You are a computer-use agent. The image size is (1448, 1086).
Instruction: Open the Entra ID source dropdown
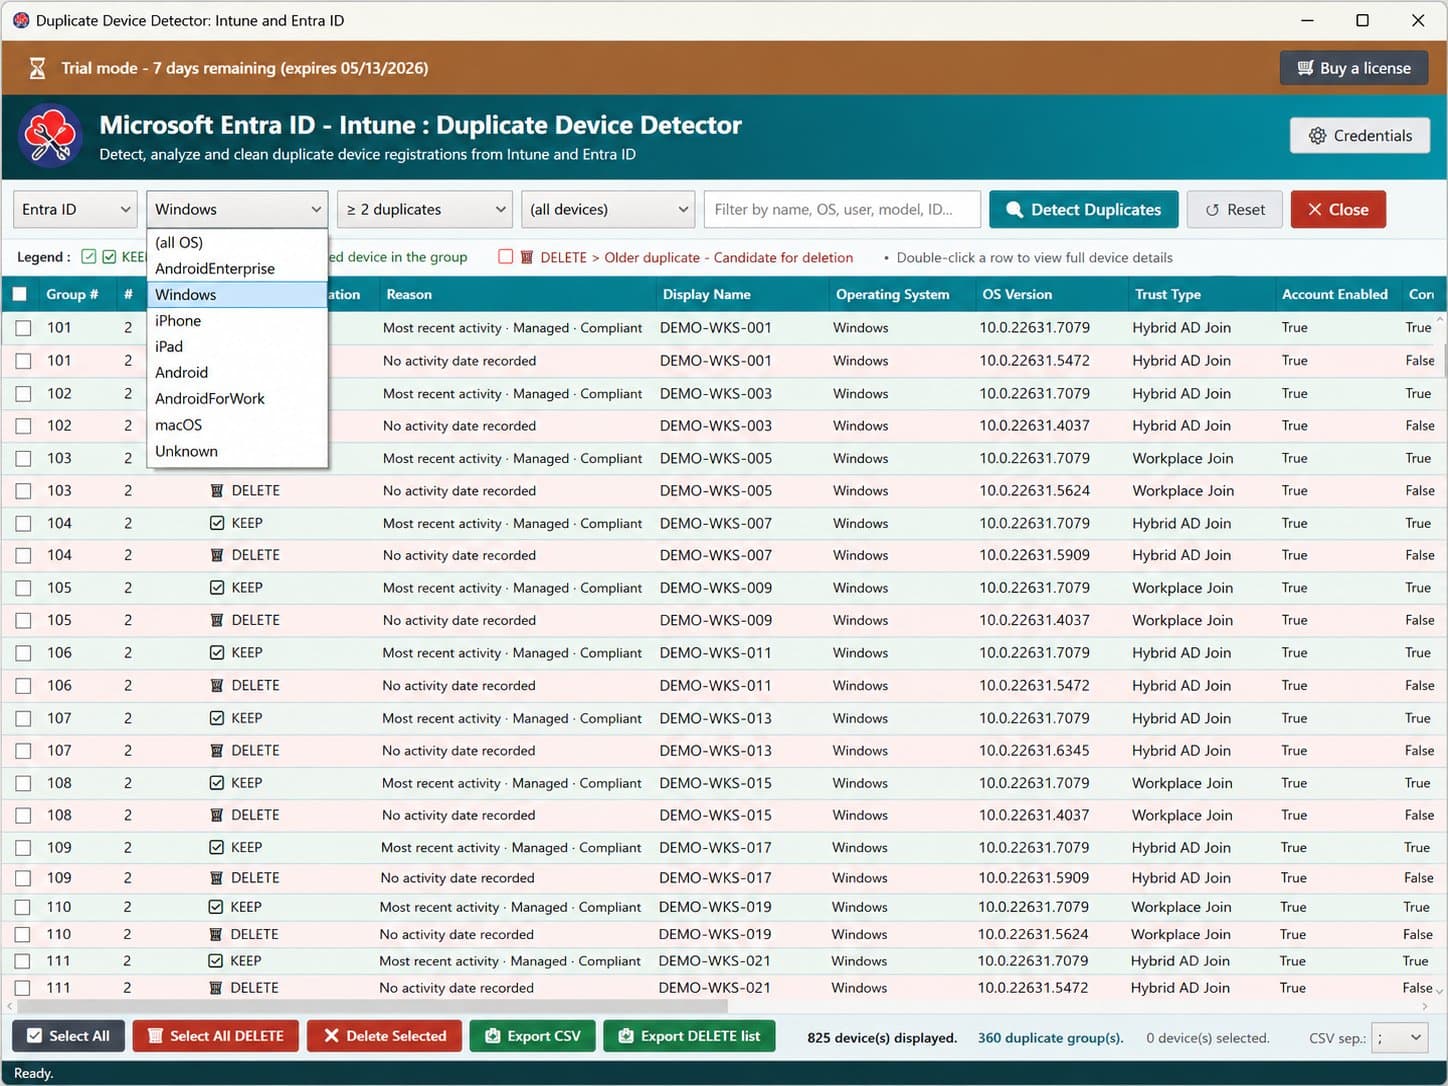point(75,209)
